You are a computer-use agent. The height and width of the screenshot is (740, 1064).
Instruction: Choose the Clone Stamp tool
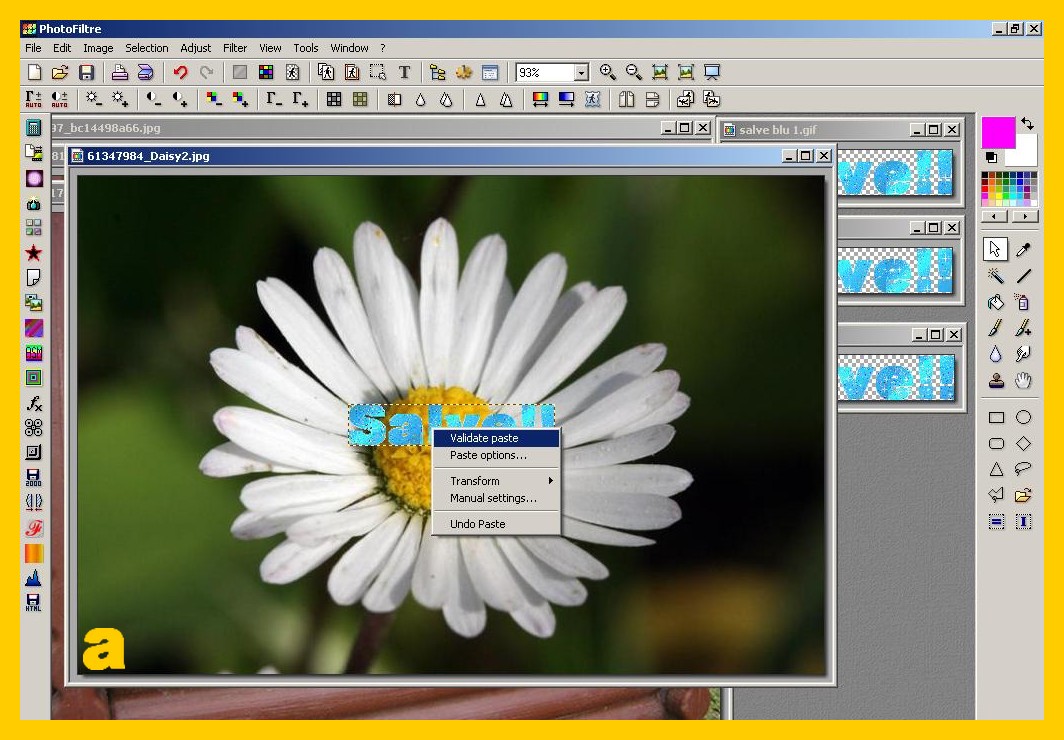pos(996,380)
